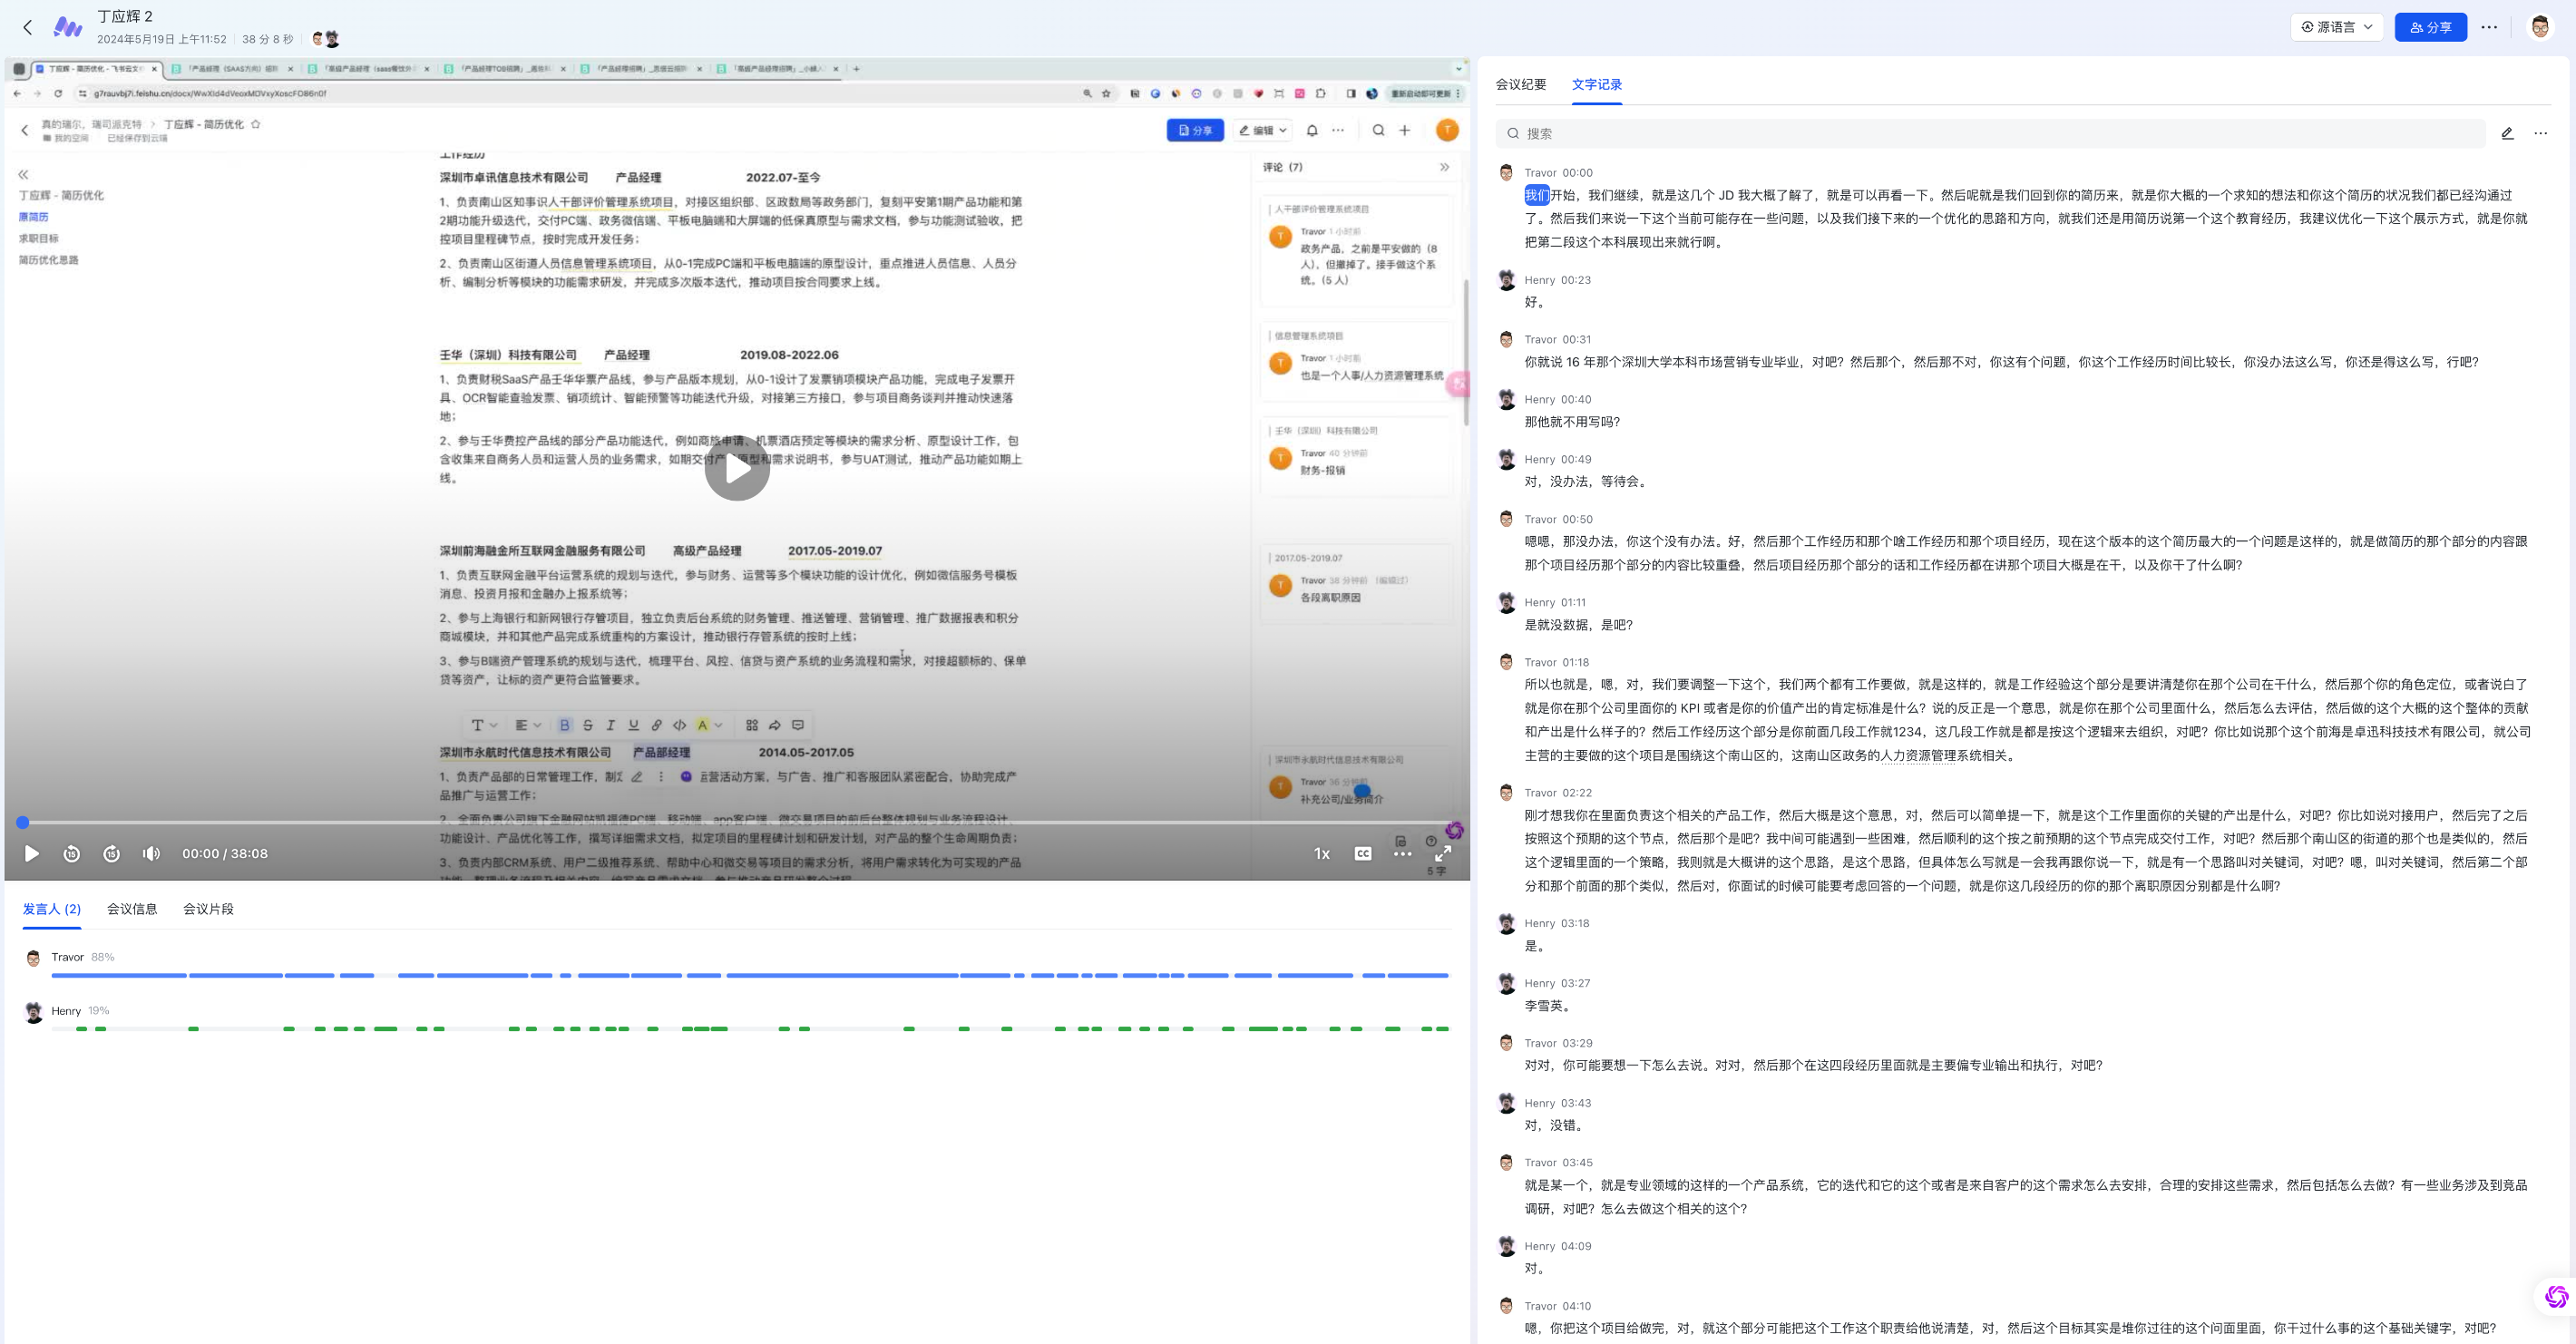The height and width of the screenshot is (1344, 2576).
Task: Click the video progress bar handle
Action: point(22,822)
